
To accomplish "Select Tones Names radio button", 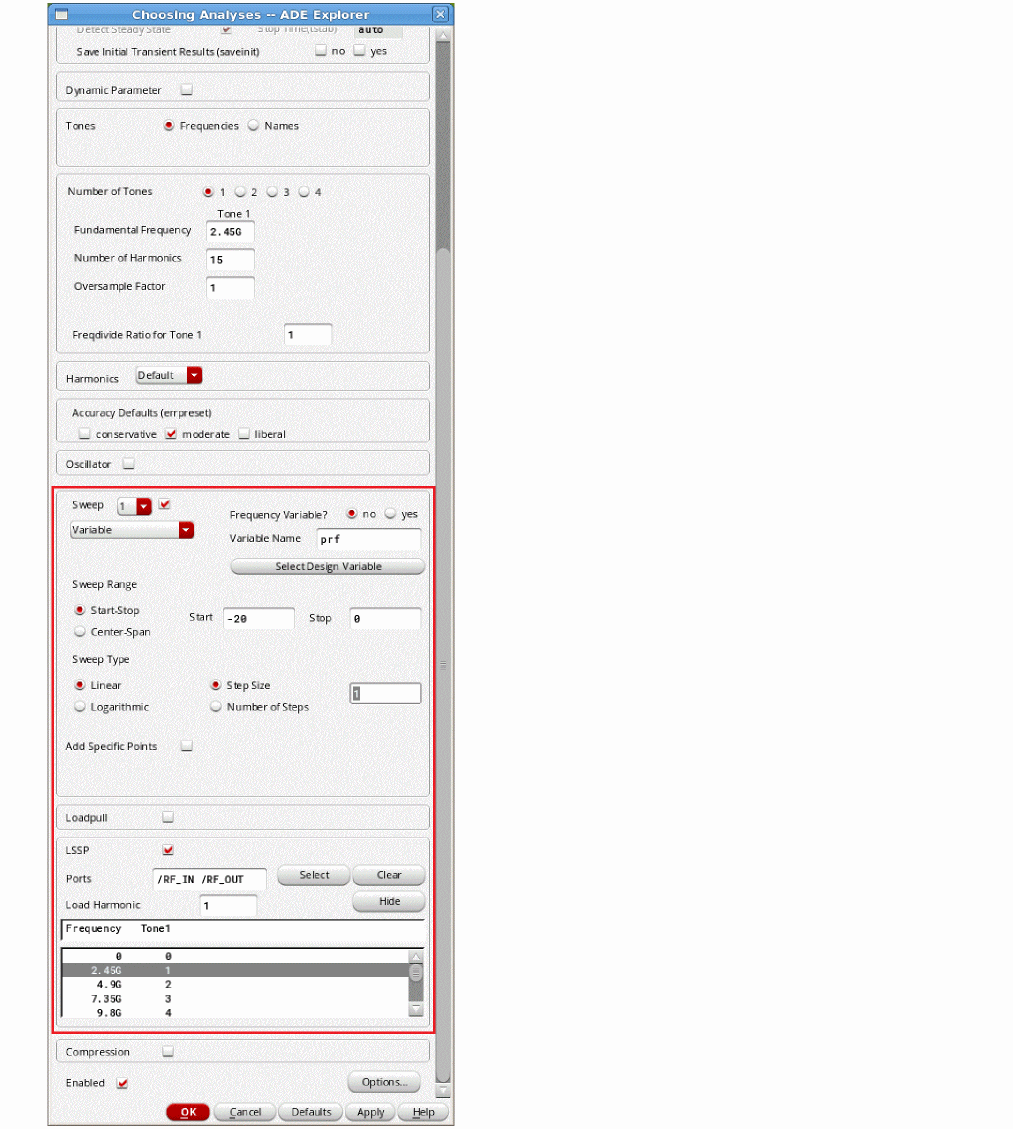I will (x=253, y=125).
